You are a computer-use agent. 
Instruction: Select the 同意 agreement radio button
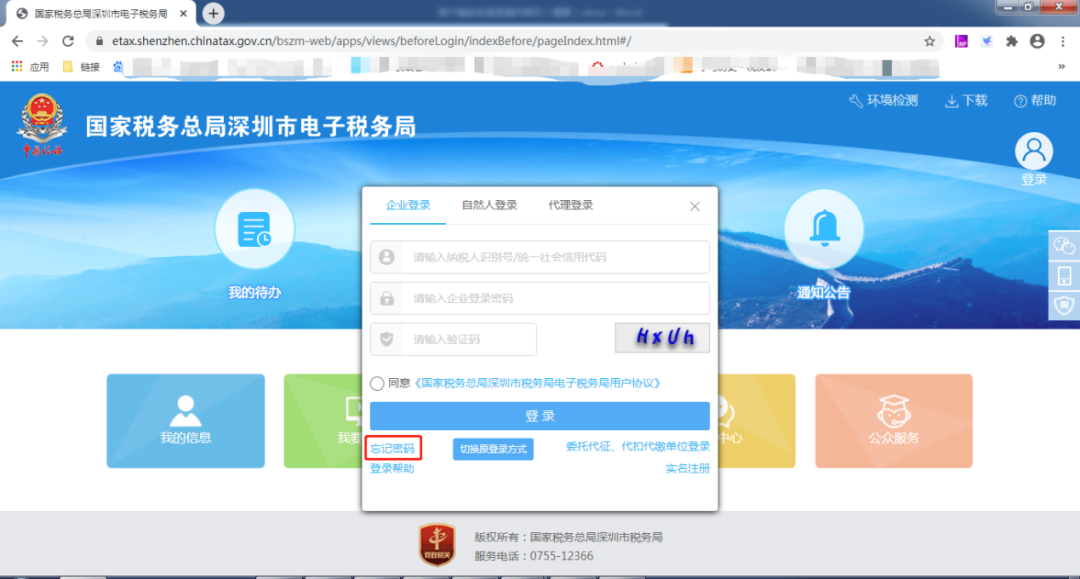click(x=377, y=383)
